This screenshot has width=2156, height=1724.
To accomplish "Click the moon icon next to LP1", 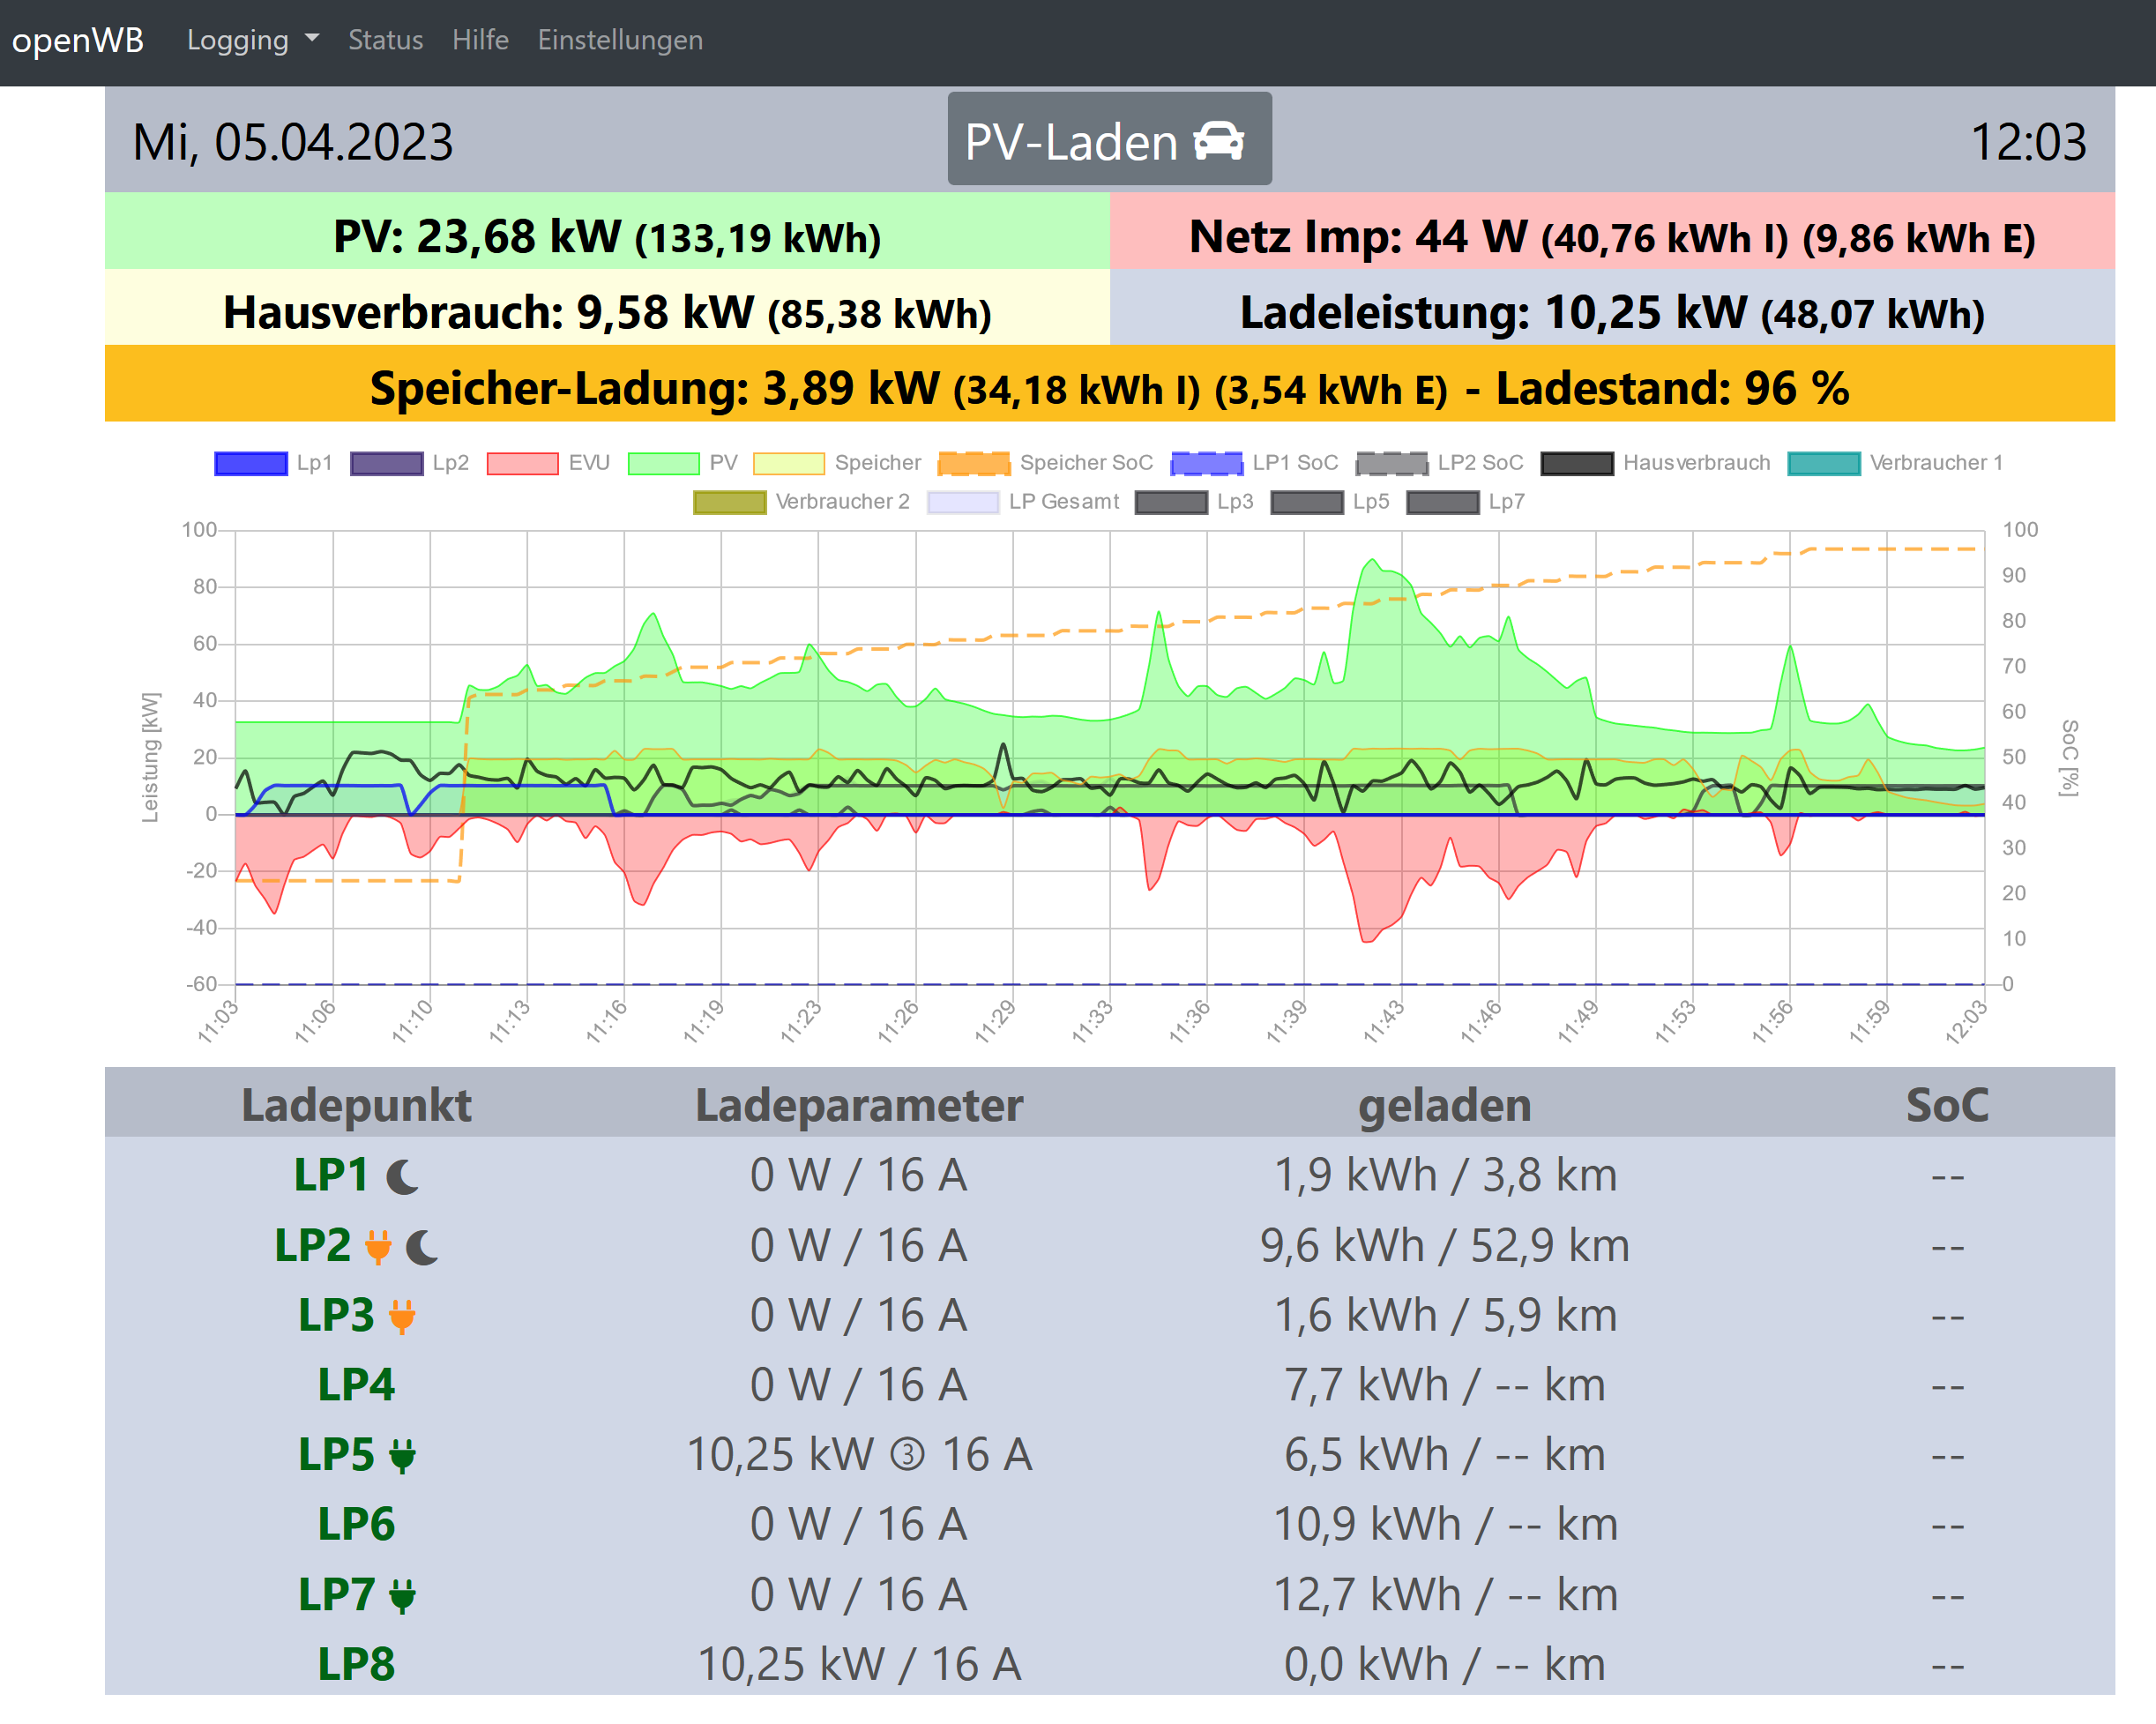I will coord(403,1177).
